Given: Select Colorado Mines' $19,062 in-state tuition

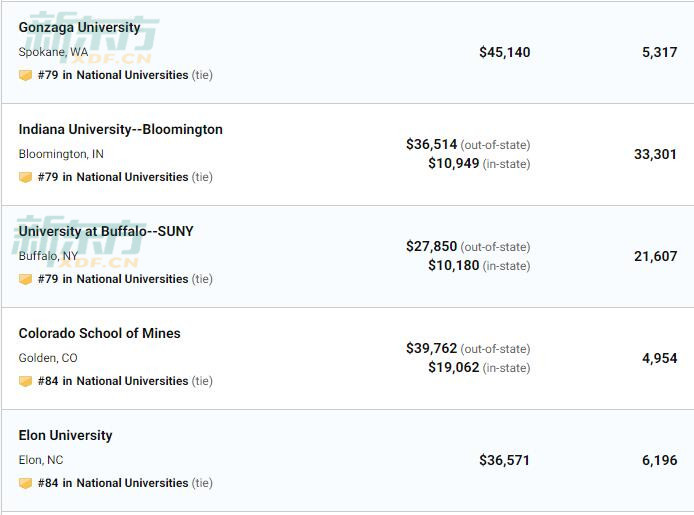Looking at the screenshot, I should [453, 367].
